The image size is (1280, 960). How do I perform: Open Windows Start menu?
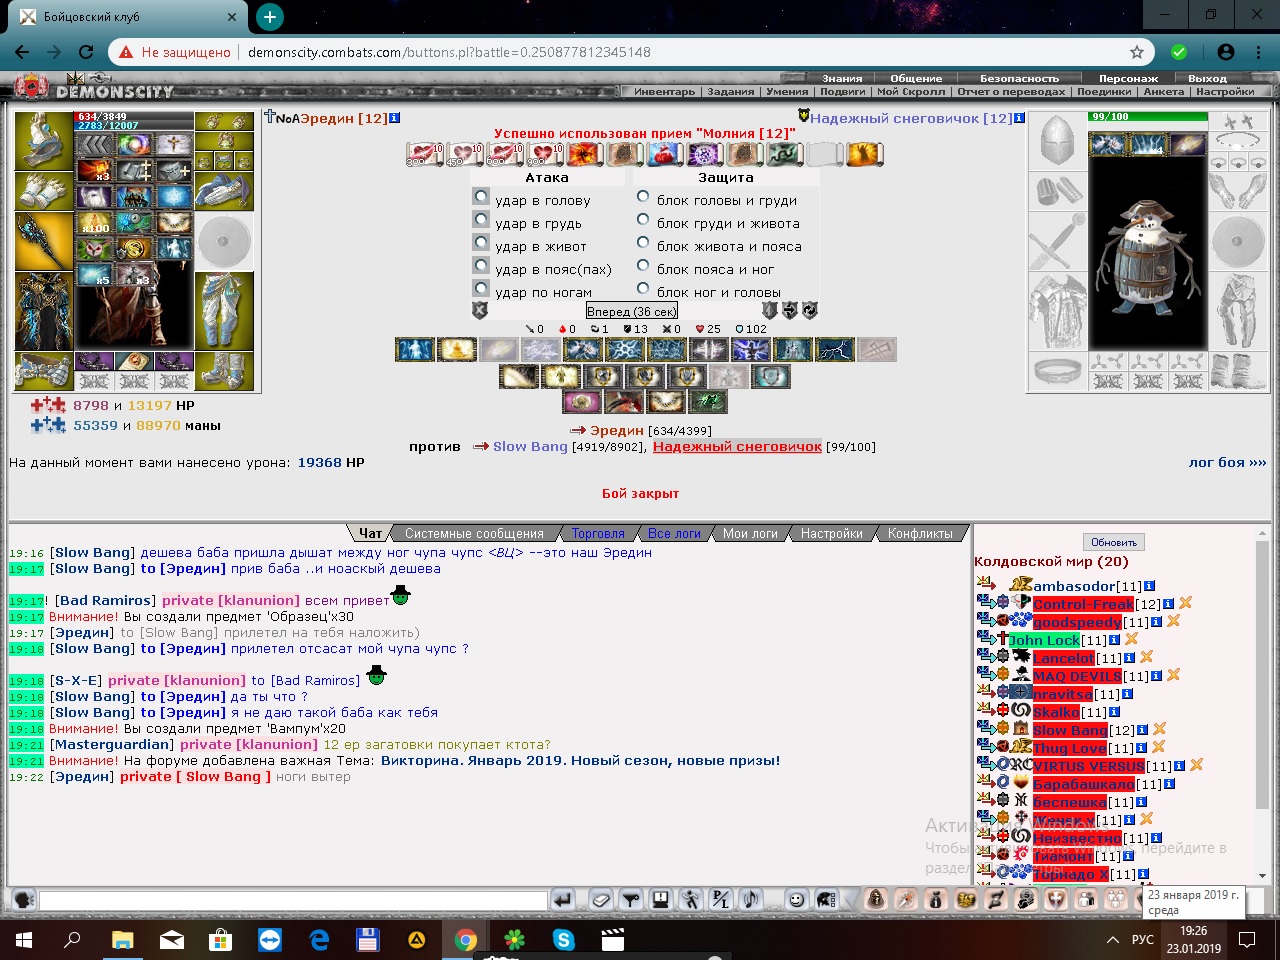click(24, 940)
